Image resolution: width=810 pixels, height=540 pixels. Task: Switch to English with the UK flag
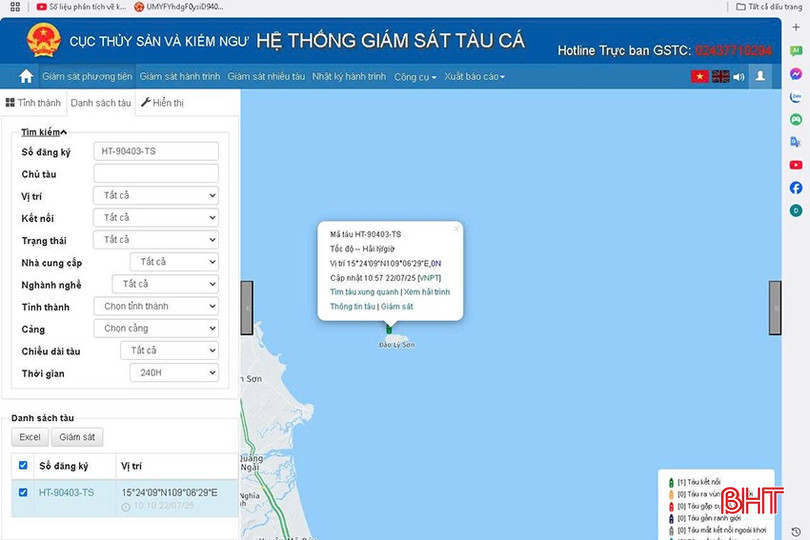pos(720,76)
